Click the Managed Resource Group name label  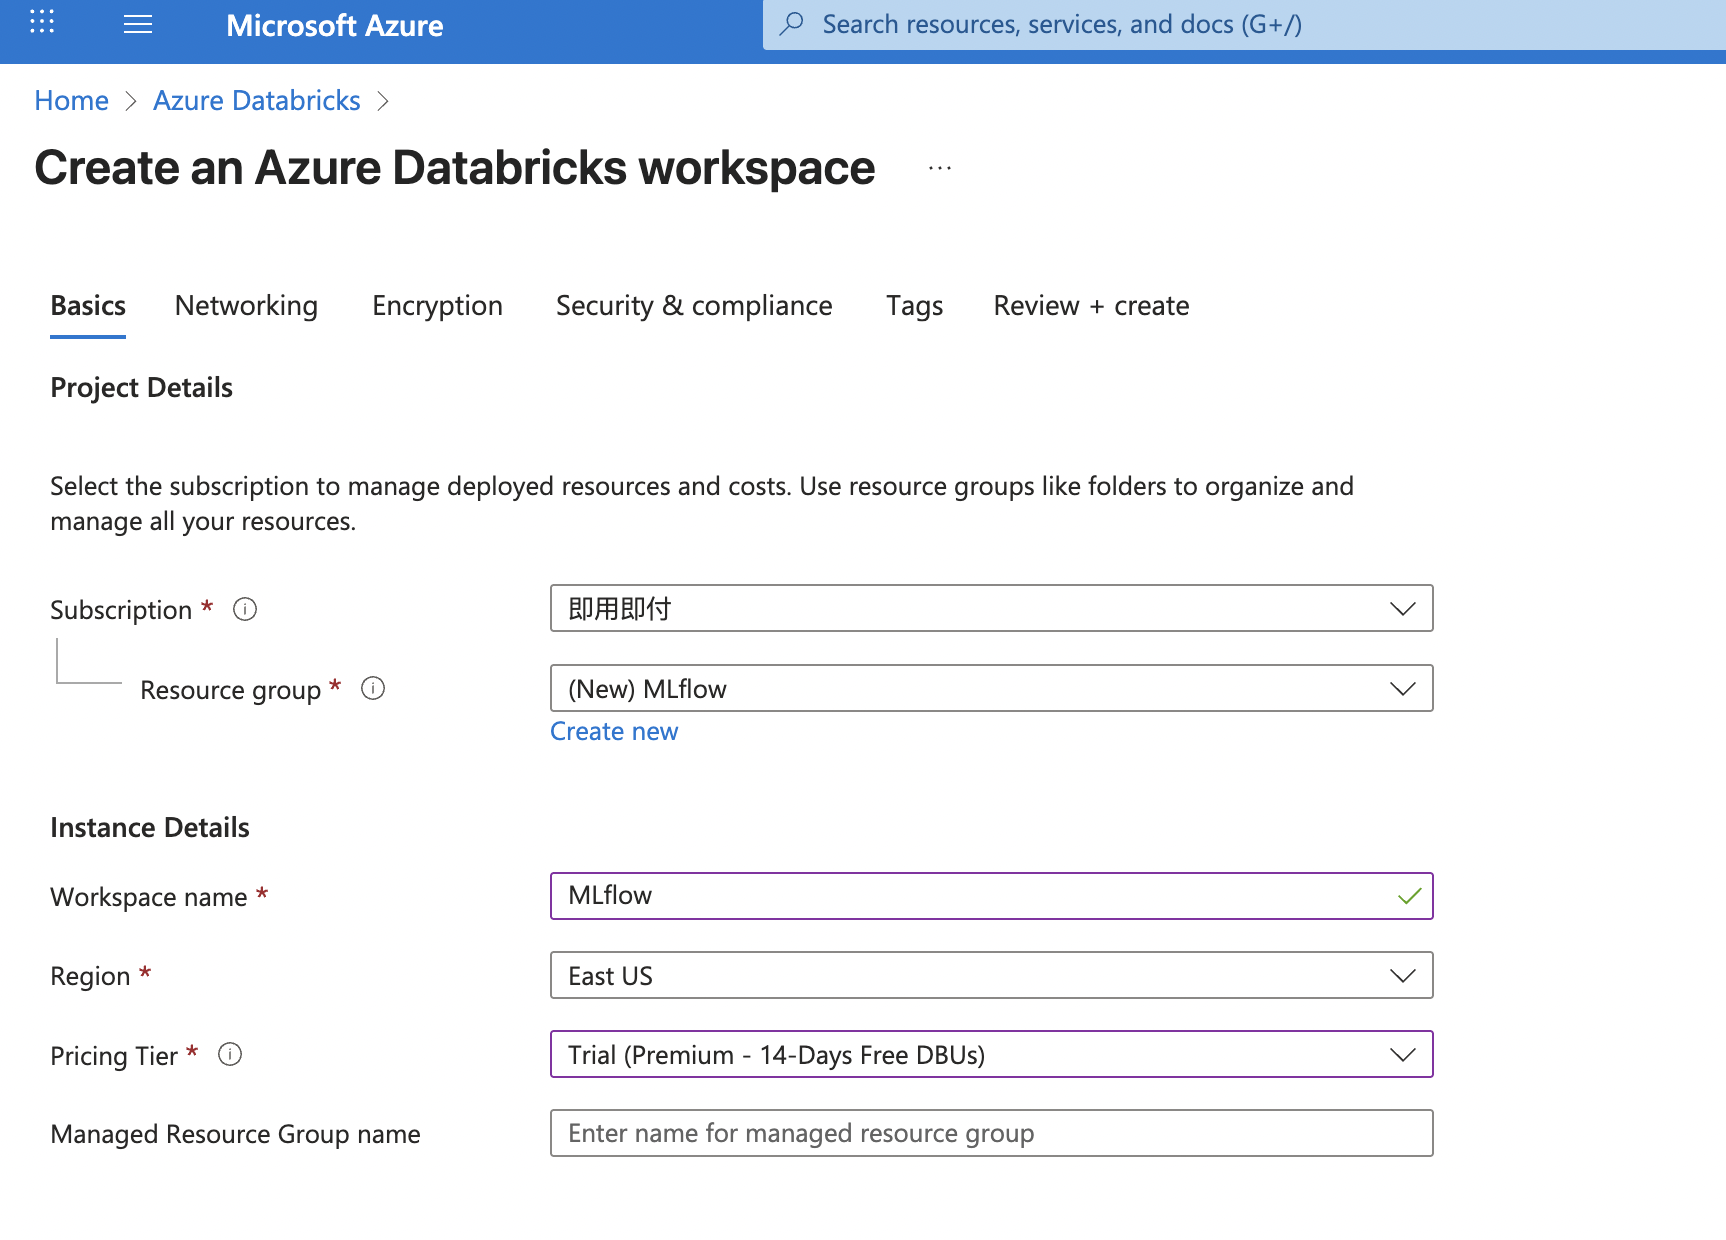pyautogui.click(x=236, y=1134)
